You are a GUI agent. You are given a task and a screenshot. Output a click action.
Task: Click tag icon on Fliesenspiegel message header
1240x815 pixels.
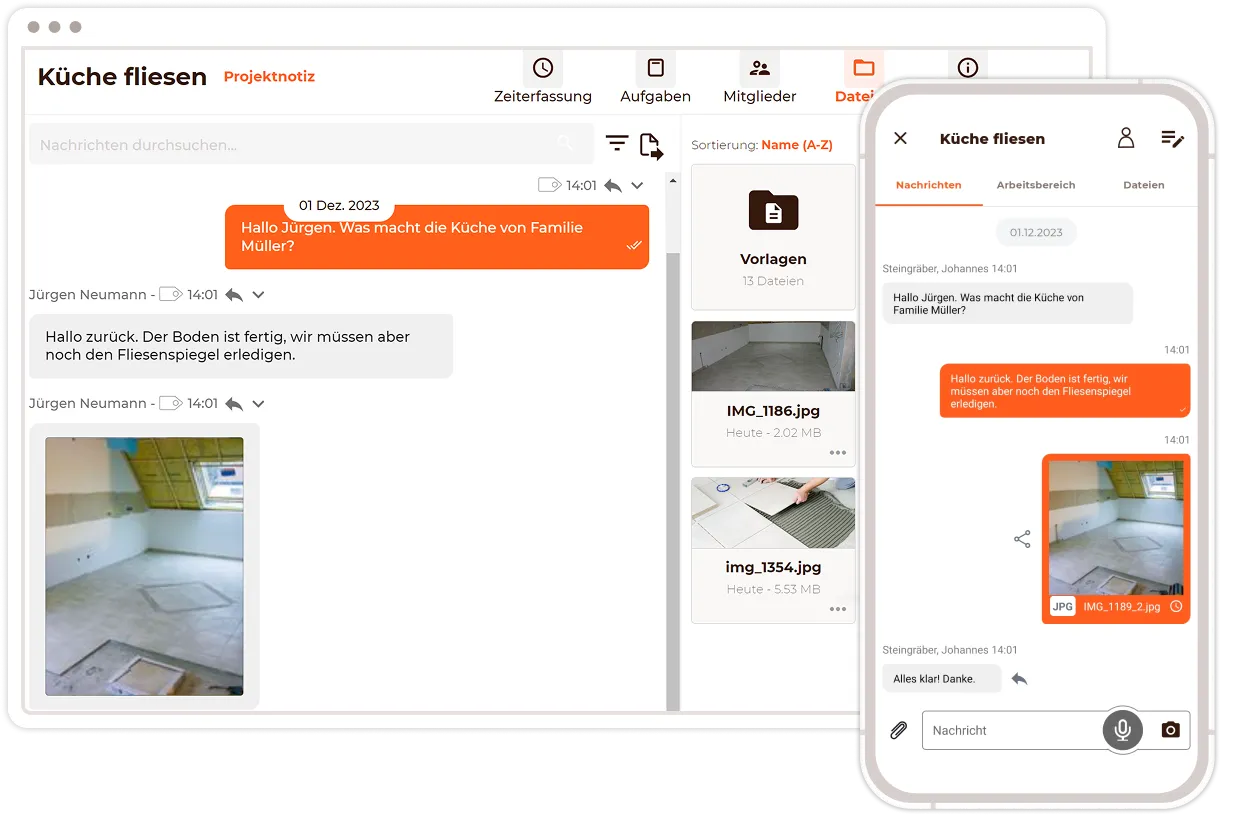(x=171, y=294)
